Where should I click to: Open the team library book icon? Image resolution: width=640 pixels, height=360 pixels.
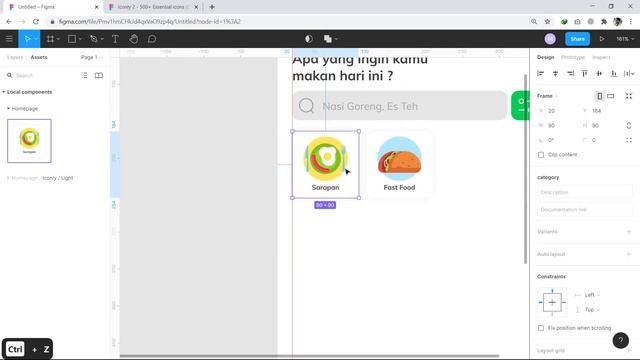tap(99, 76)
